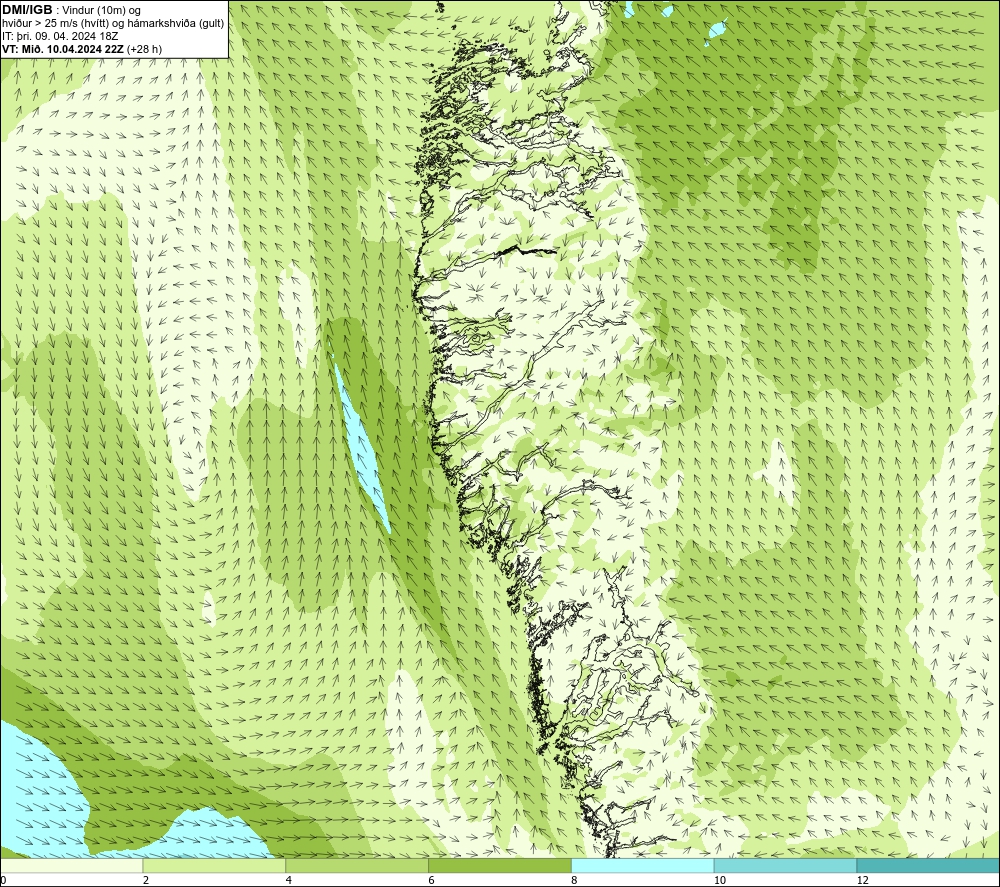Click the legend scale label "6"
1000x887 pixels.
pyautogui.click(x=432, y=880)
